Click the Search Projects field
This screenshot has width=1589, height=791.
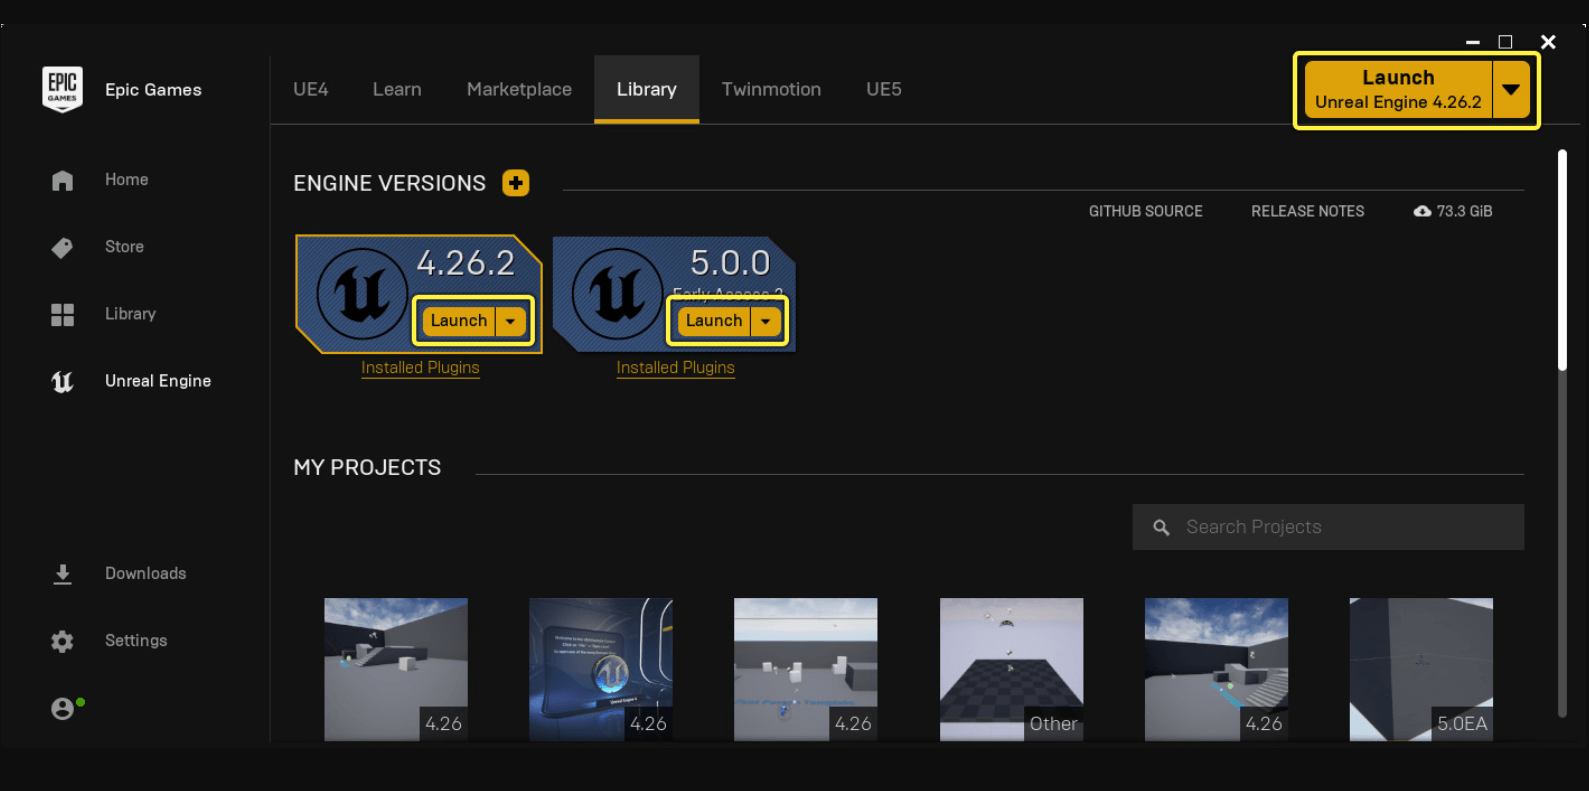coord(1328,527)
